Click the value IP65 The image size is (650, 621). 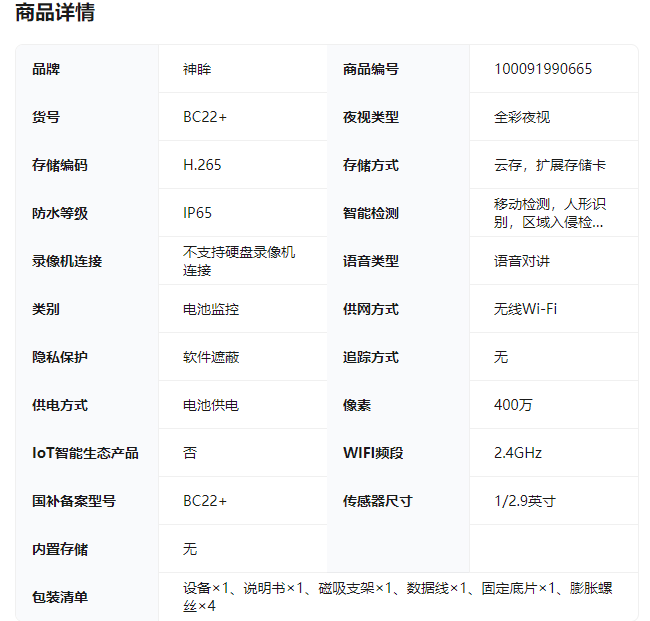tap(197, 213)
